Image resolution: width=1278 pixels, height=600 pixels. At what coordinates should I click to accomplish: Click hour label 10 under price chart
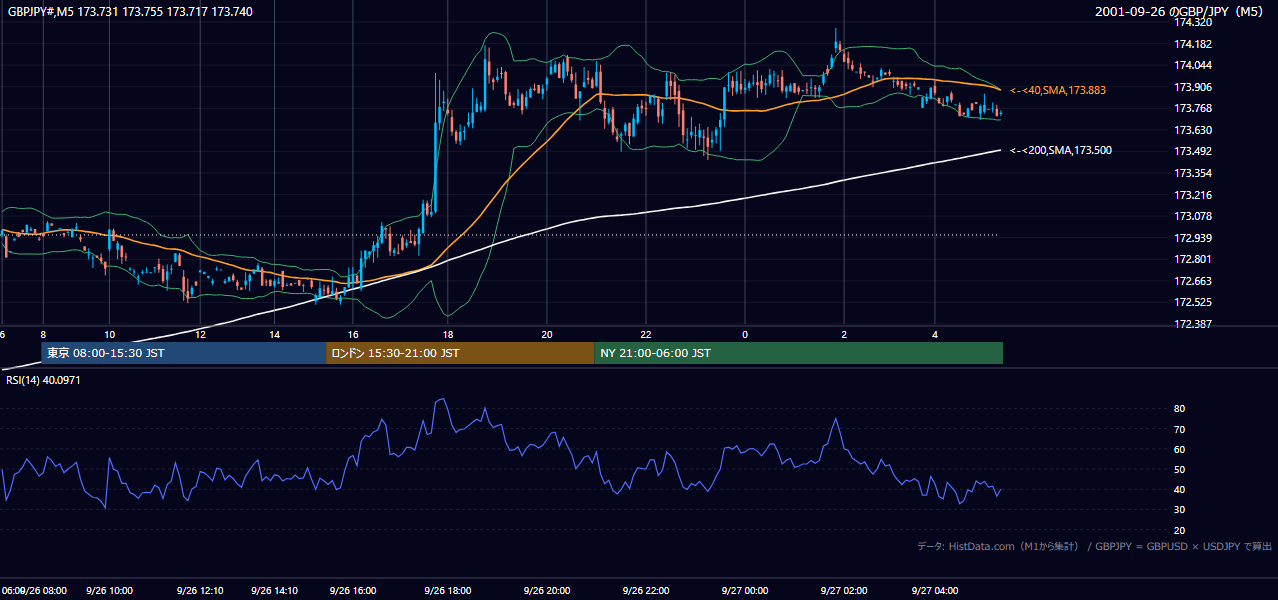point(109,334)
